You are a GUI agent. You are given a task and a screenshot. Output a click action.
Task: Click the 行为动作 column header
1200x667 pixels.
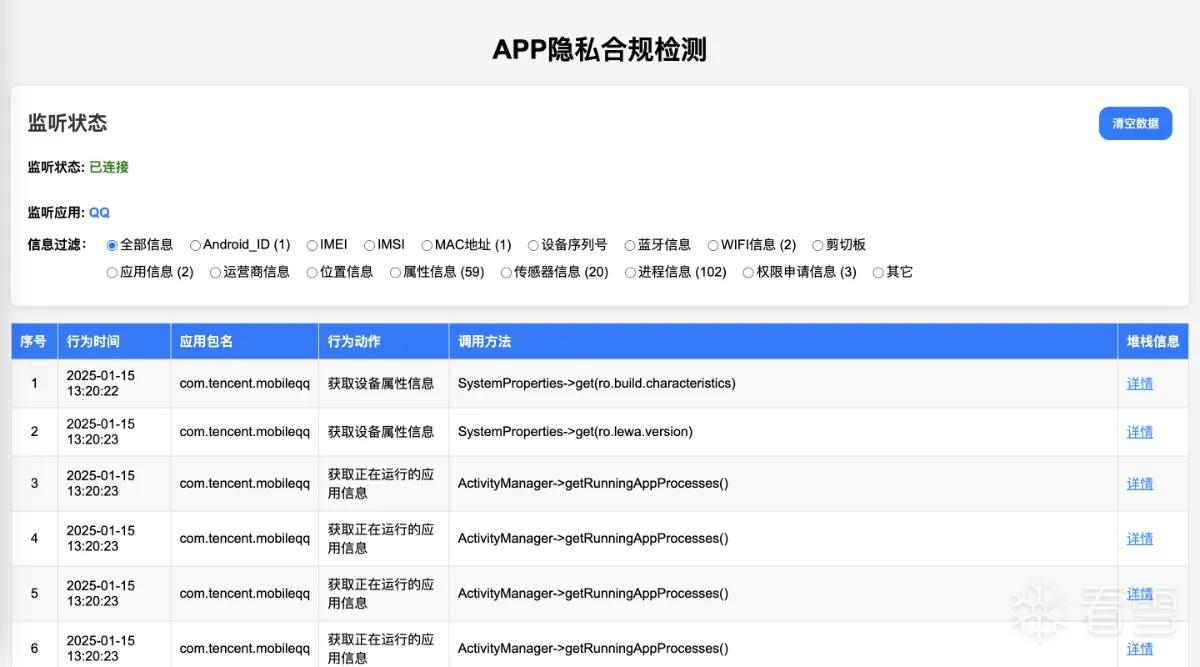point(384,341)
